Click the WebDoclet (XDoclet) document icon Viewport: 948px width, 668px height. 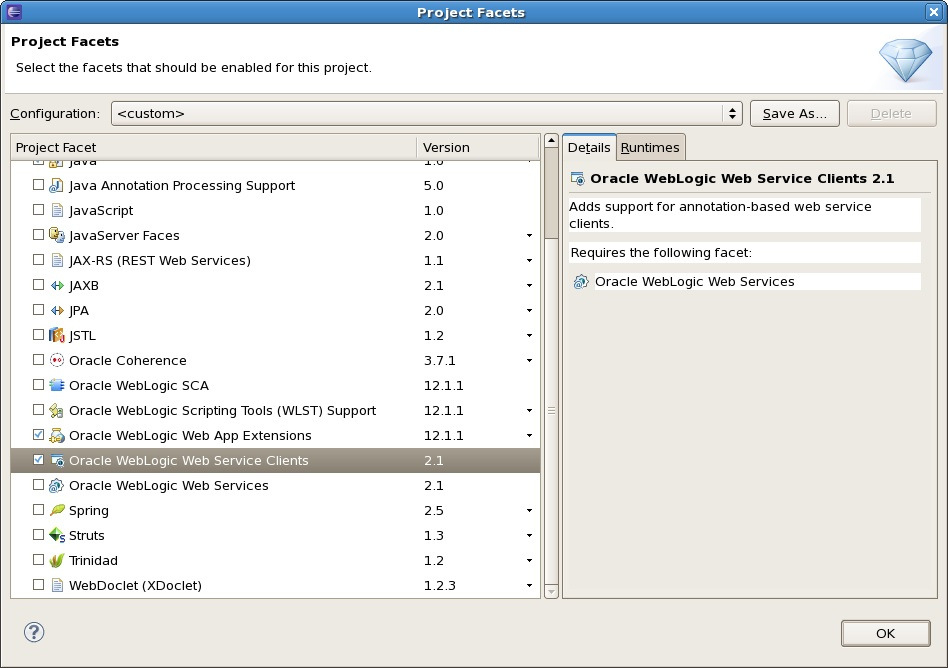pos(57,585)
